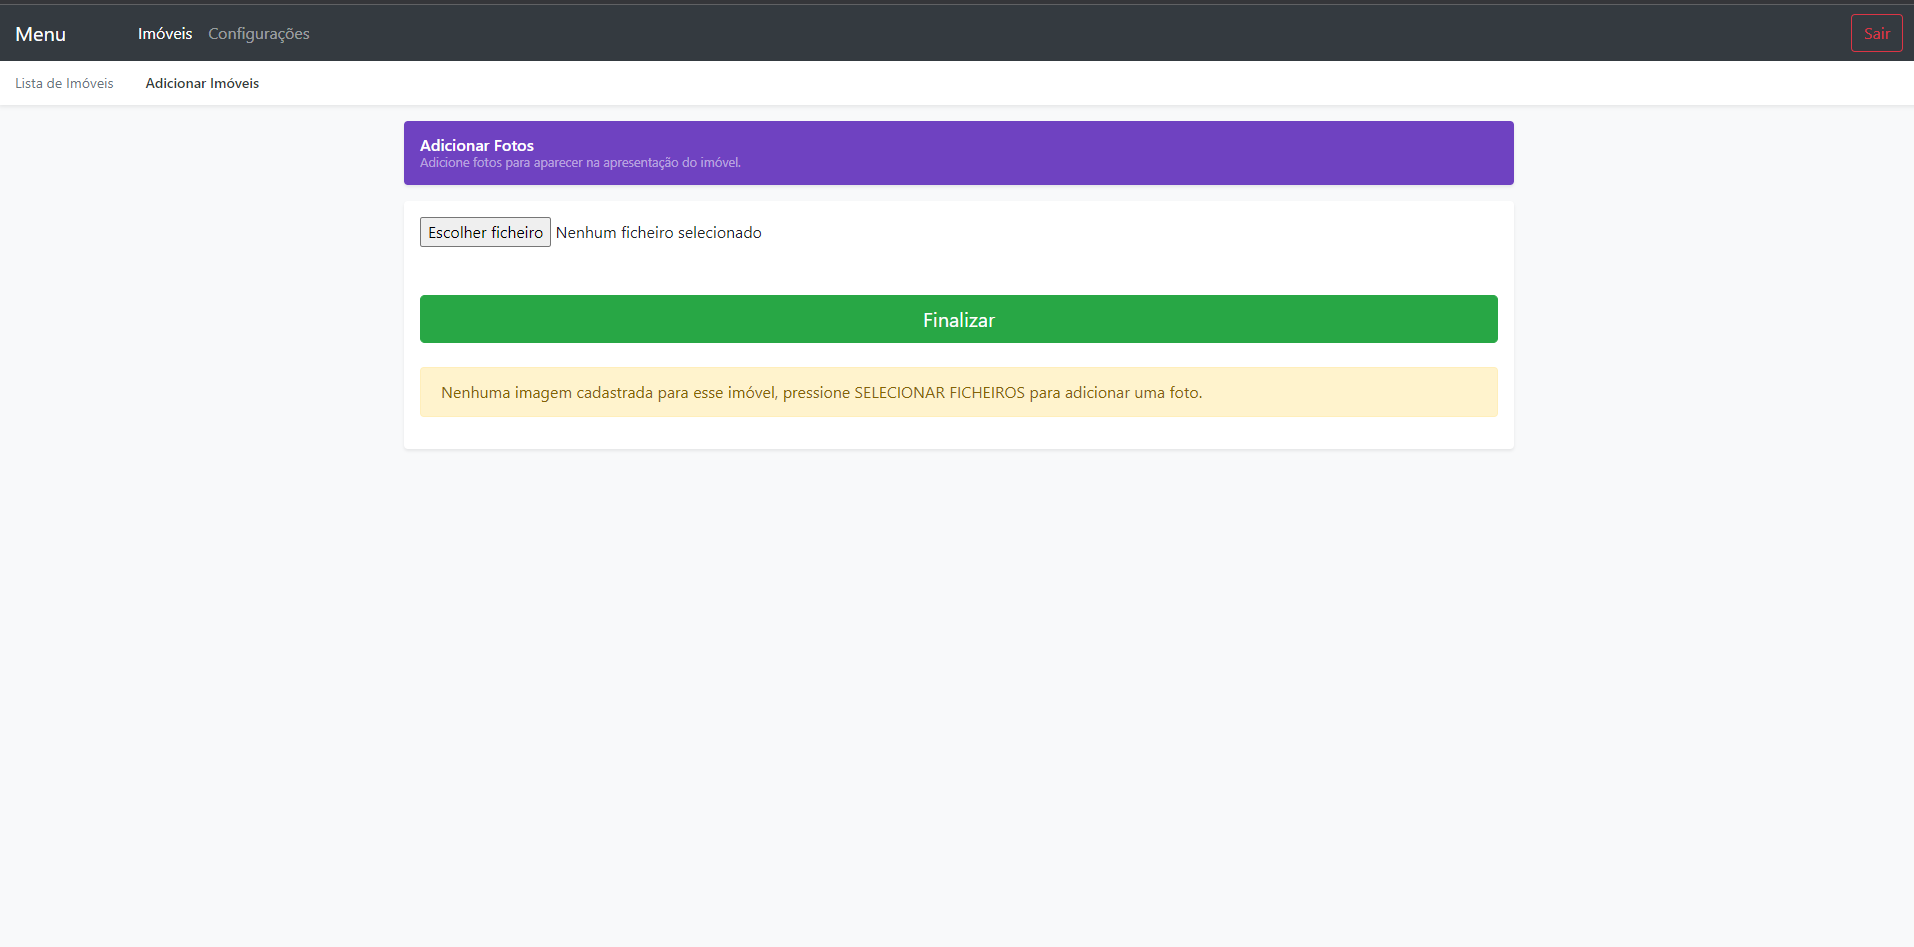The width and height of the screenshot is (1914, 947).
Task: Select the Nenhum ficheiro selecionado text
Action: (x=658, y=231)
